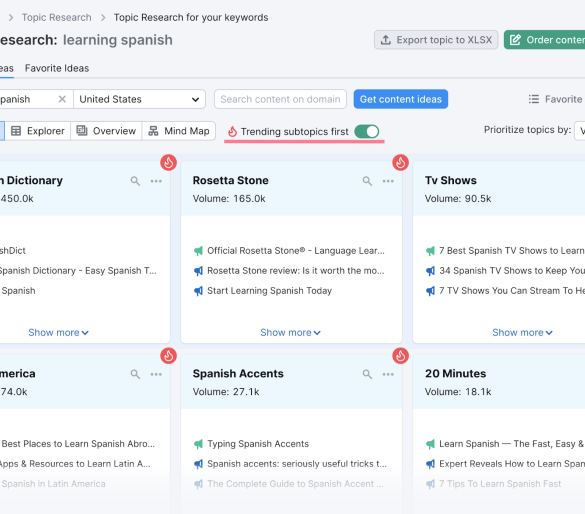The width and height of the screenshot is (585, 514).
Task: Open headline Typing Spanish Accents
Action: pos(258,444)
